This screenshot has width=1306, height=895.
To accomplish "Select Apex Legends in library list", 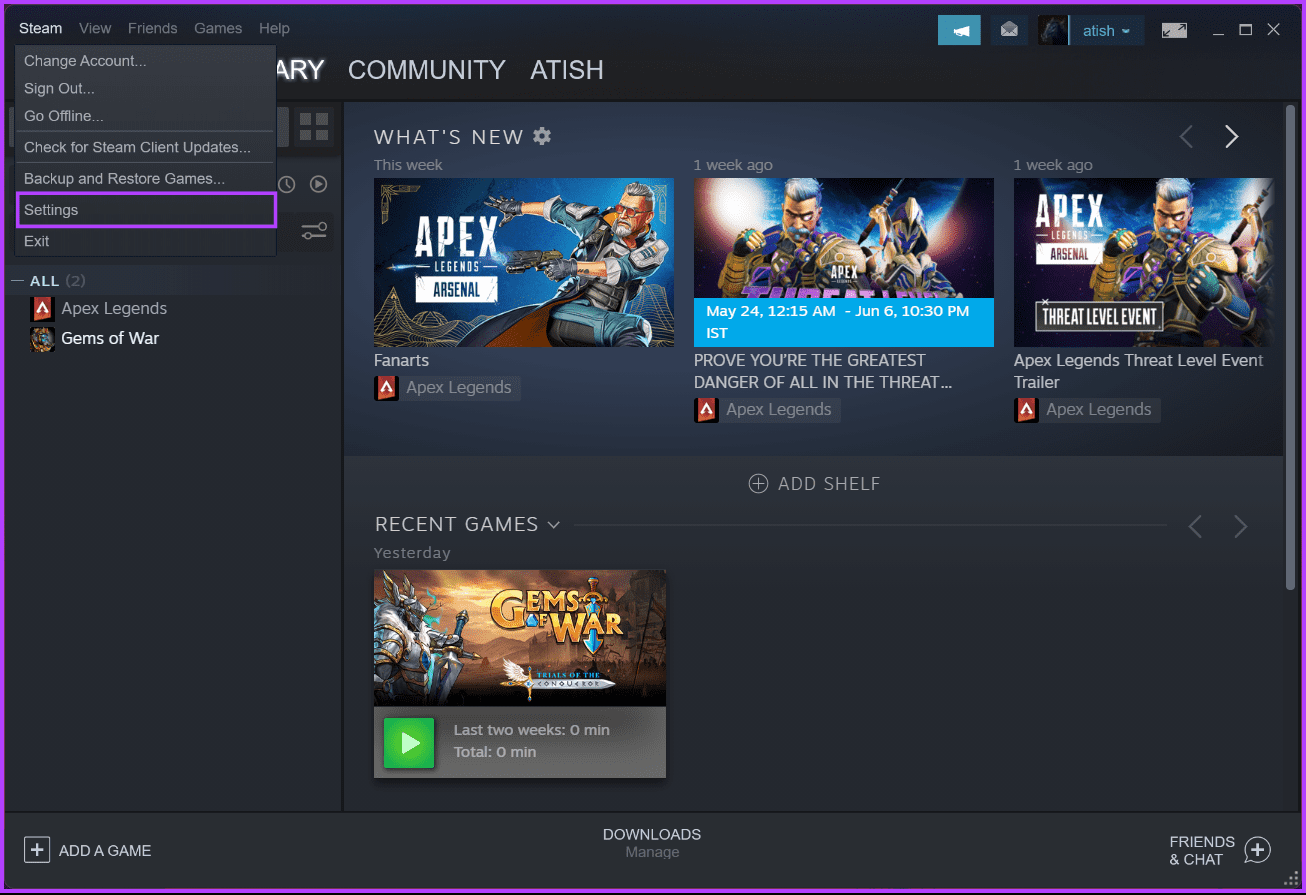I will 114,309.
